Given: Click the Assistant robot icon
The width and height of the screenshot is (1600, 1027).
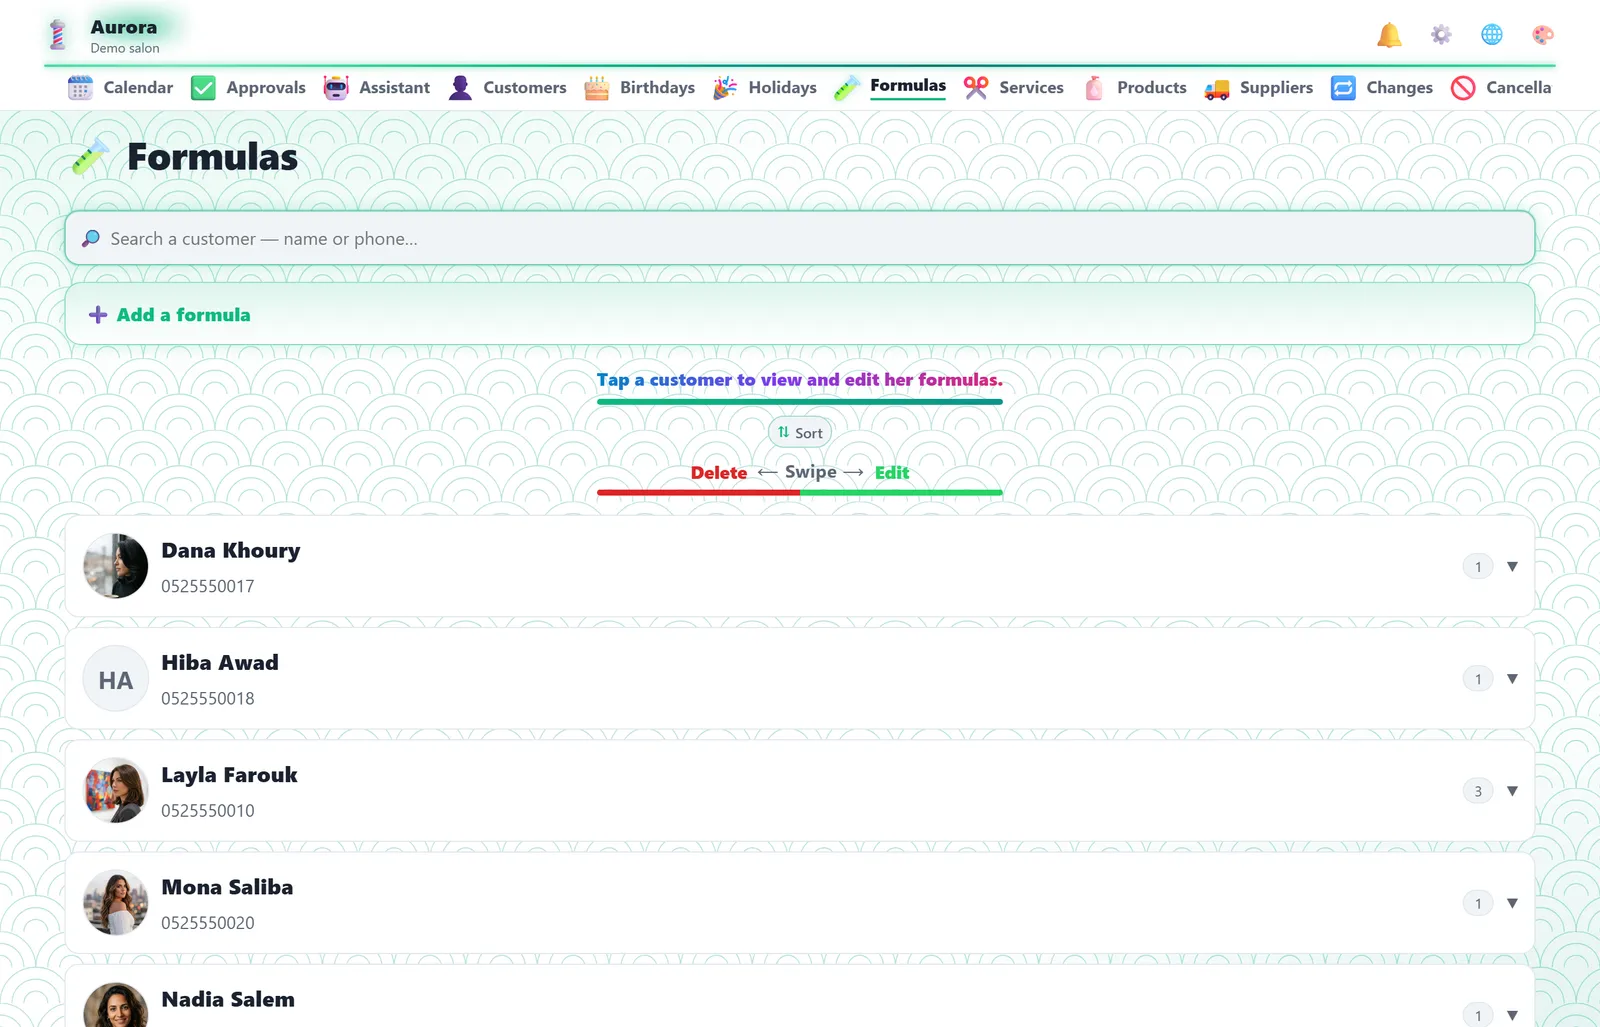Looking at the screenshot, I should point(336,88).
